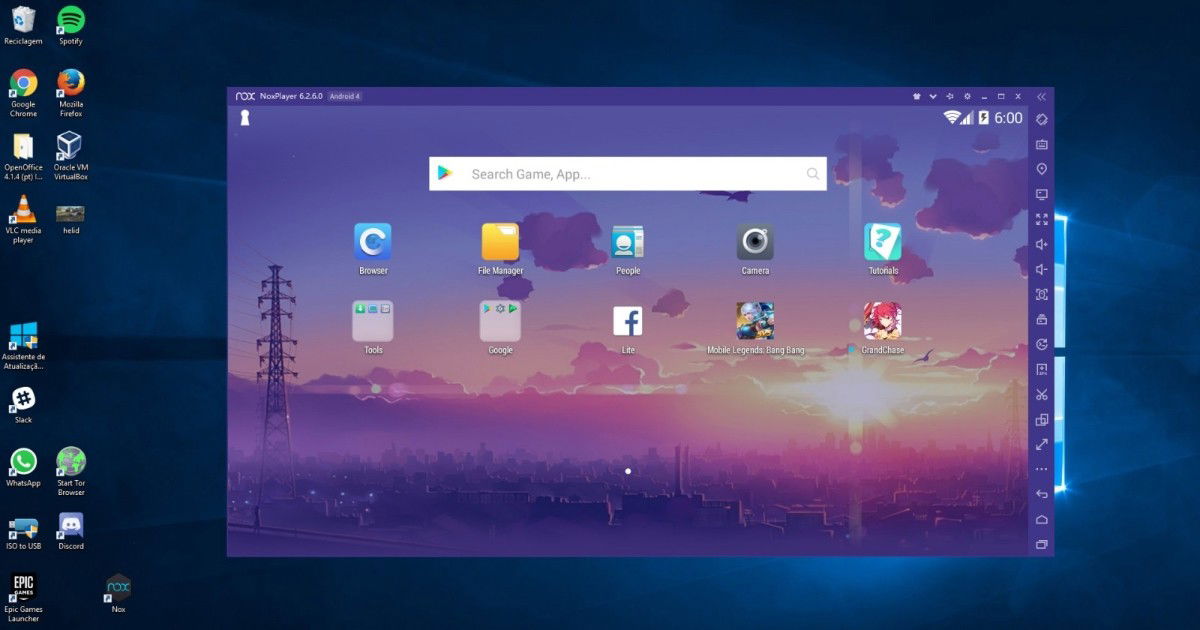Show more sidebar tools via three dots
1200x630 pixels.
pos(1041,469)
